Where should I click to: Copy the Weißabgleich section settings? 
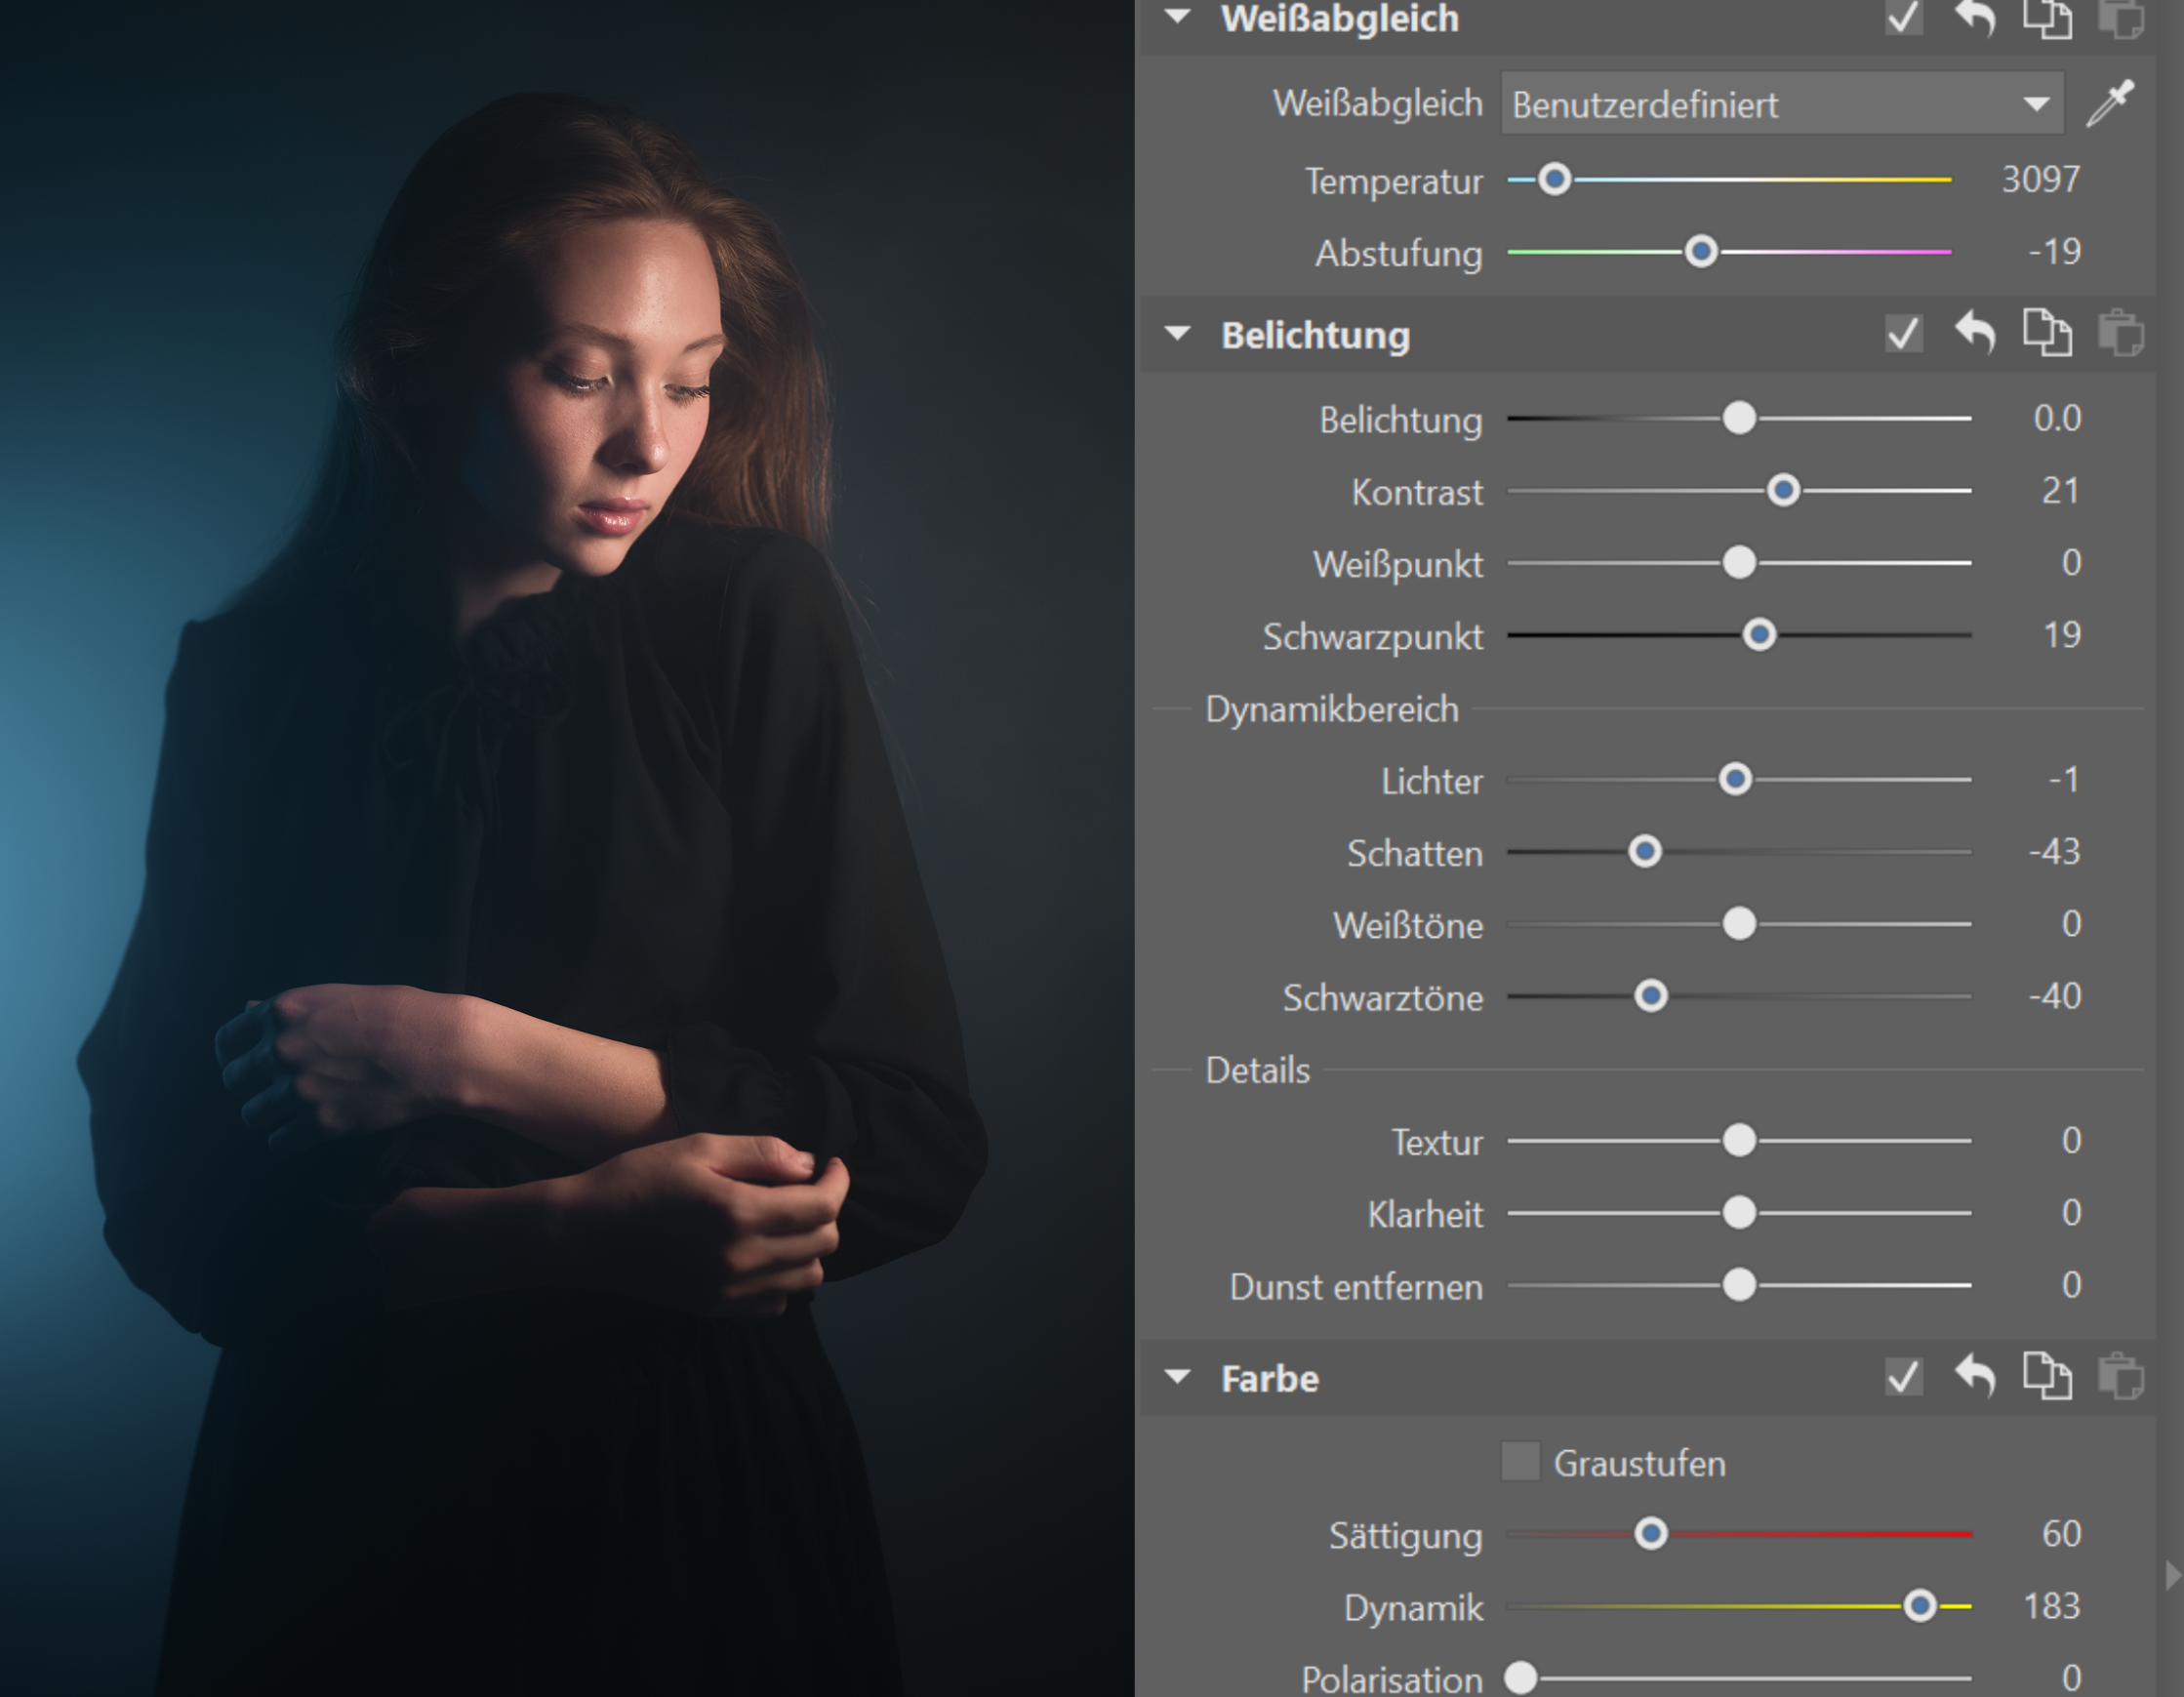pos(2046,18)
